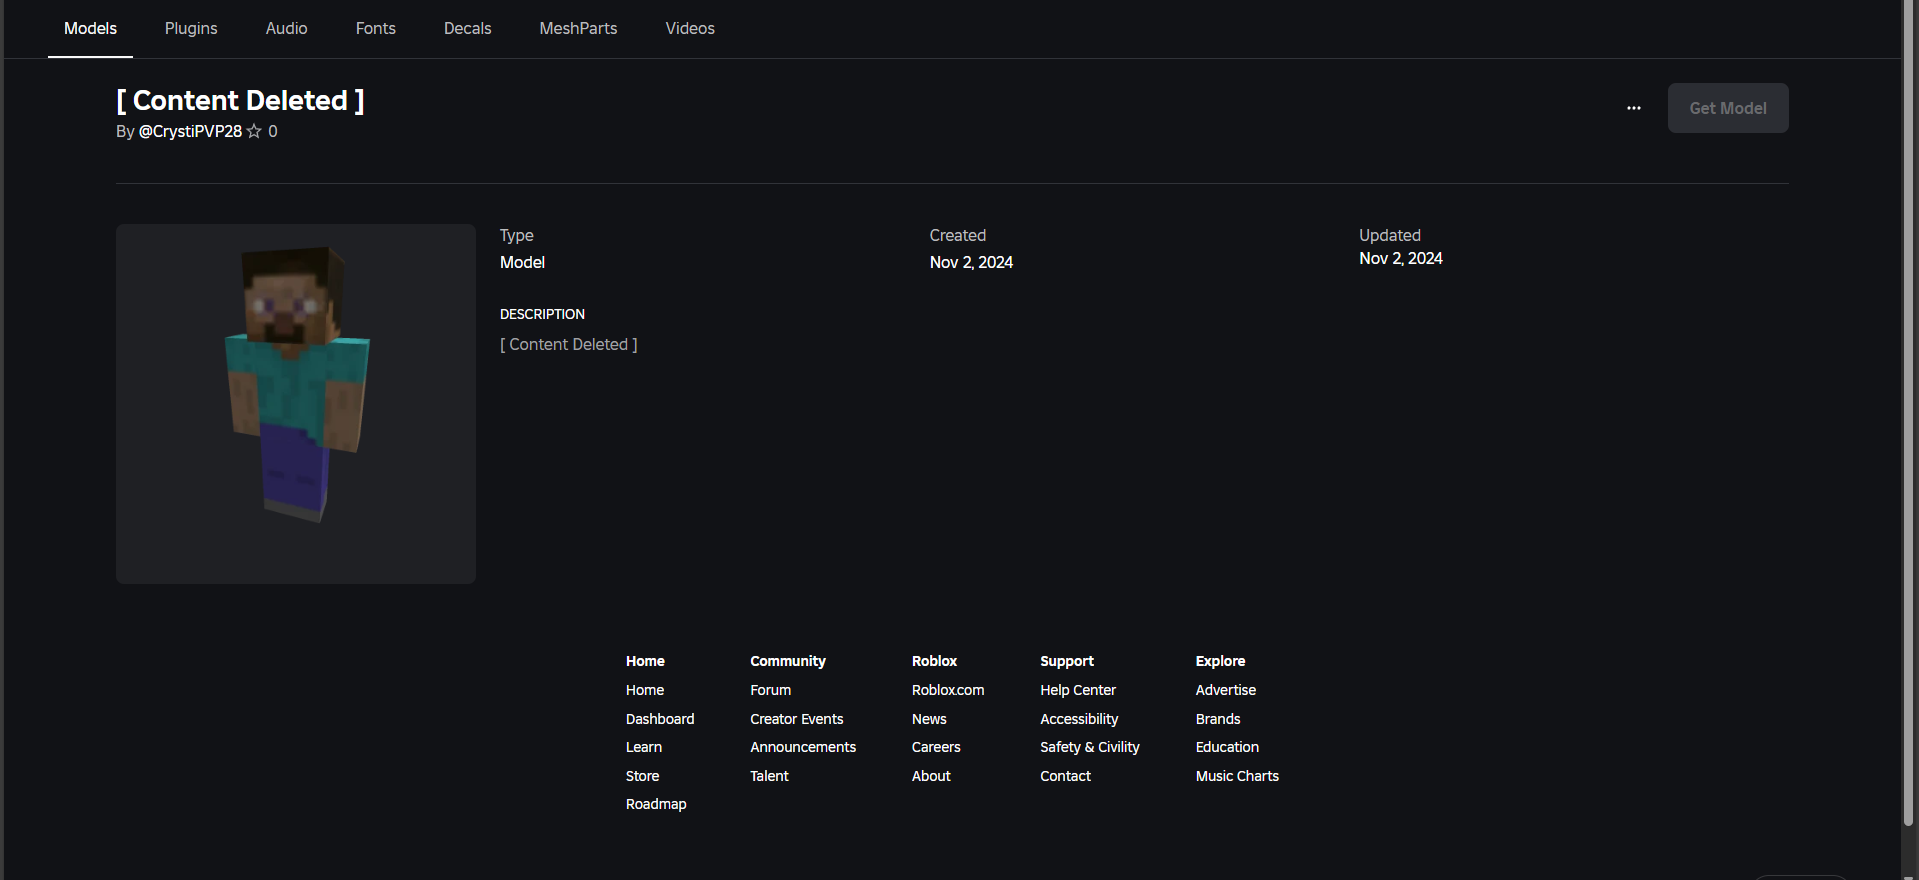This screenshot has height=880, width=1919.
Task: Select the Fonts tab
Action: pos(376,28)
